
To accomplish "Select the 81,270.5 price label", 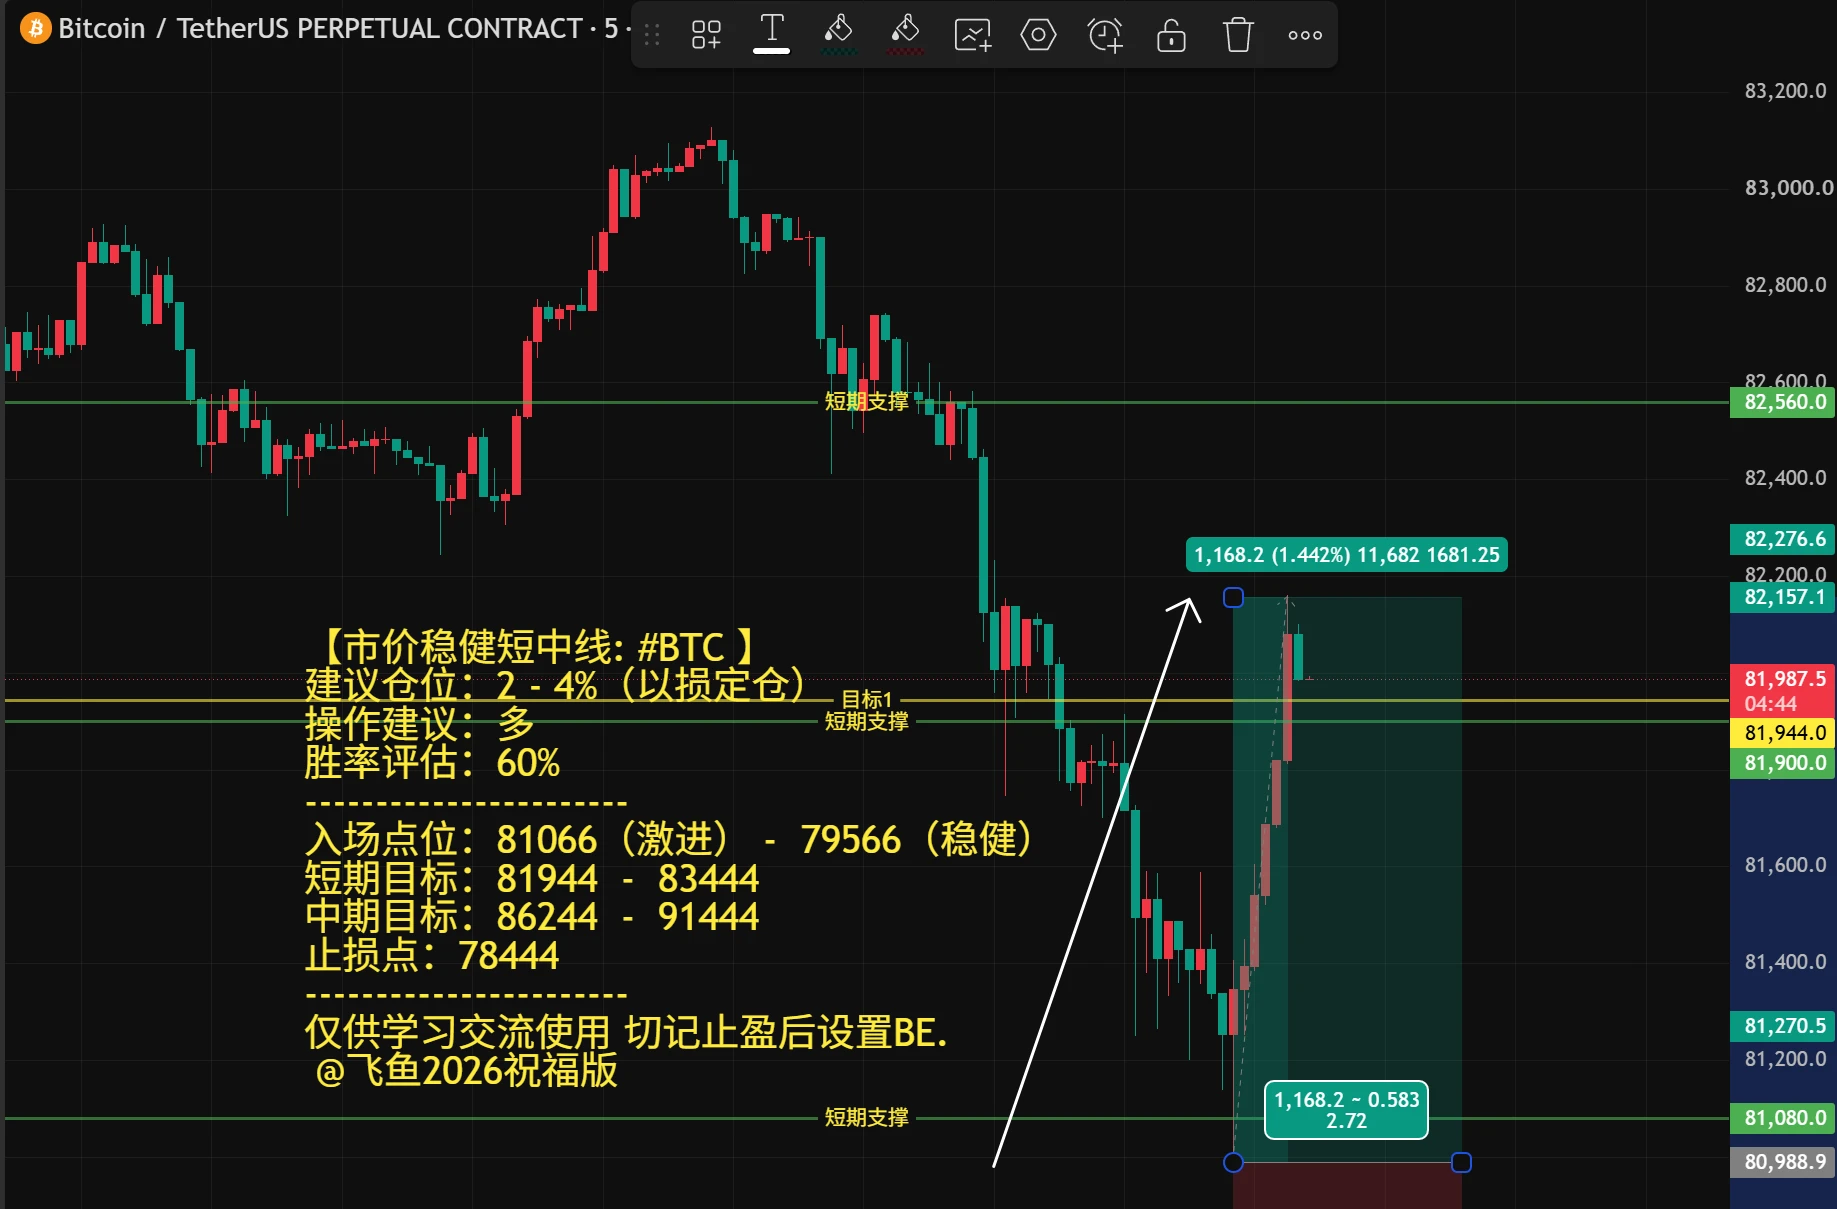I will [1784, 1026].
